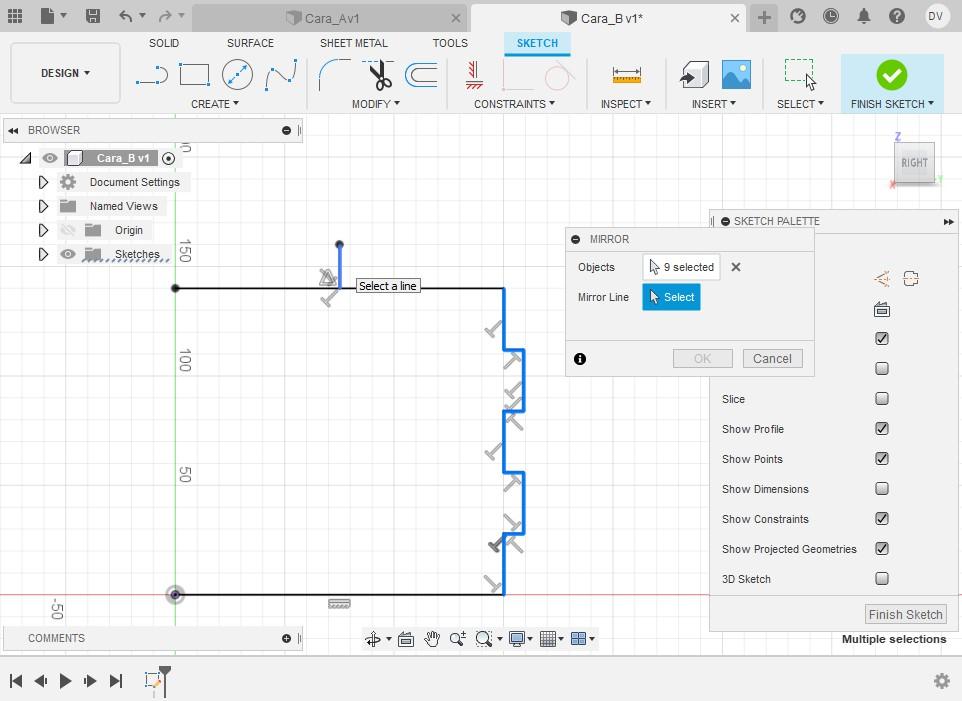Screen dimensions: 962x701
Task: Toggle the Show Profile checkbox
Action: click(882, 429)
